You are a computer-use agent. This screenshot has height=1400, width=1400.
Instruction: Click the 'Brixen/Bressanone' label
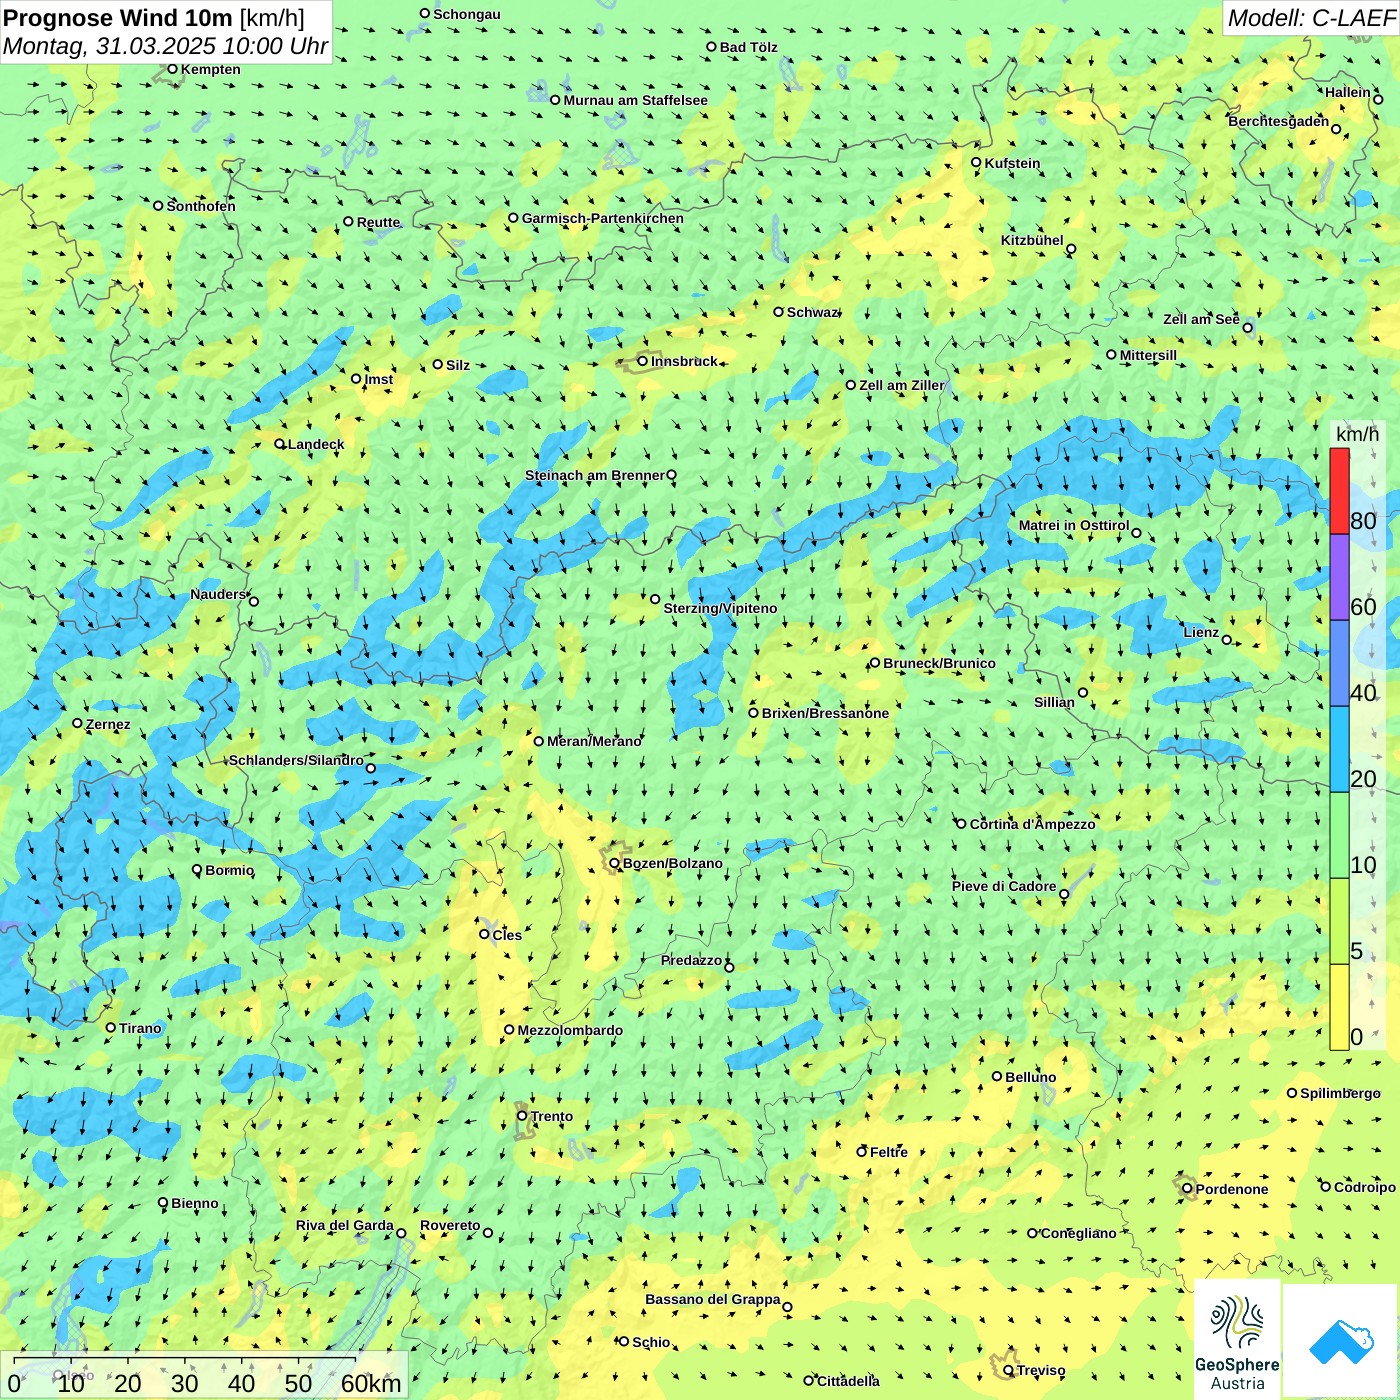point(825,713)
